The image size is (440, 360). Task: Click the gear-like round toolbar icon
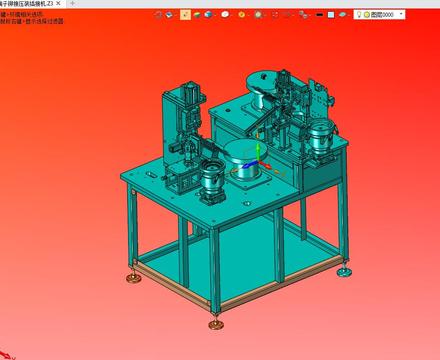click(258, 15)
